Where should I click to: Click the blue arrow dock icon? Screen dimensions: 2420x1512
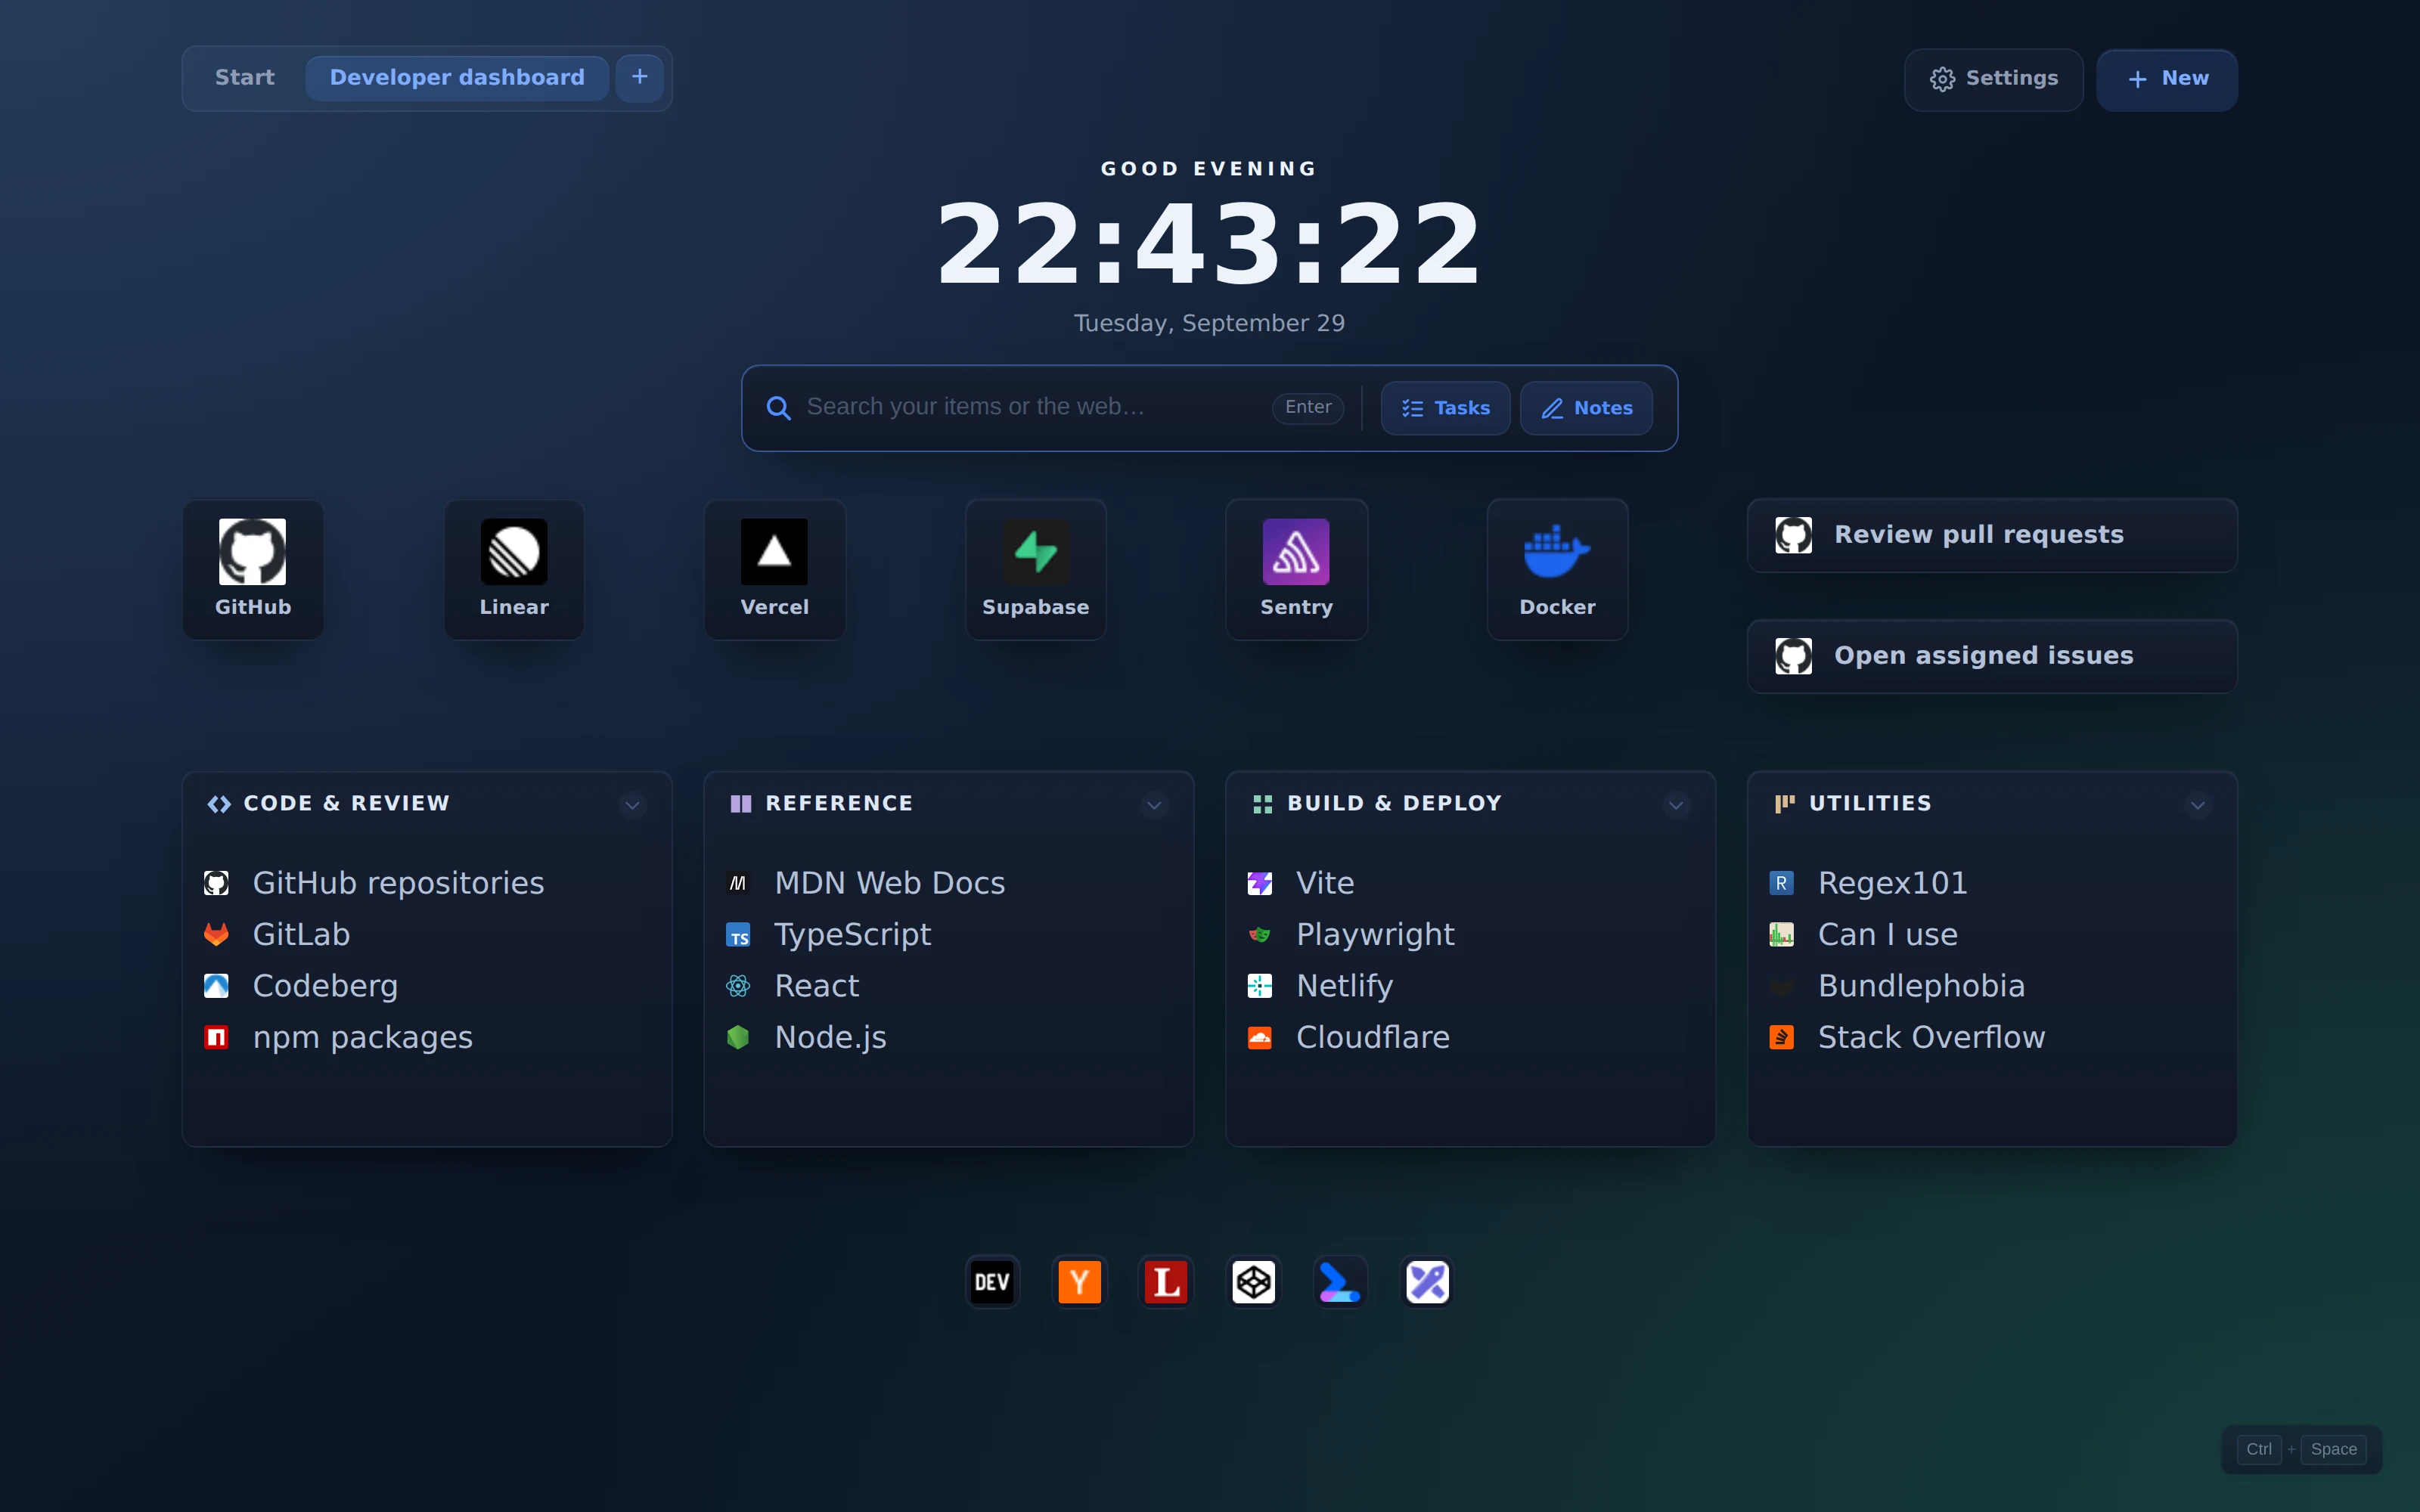(x=1340, y=1282)
